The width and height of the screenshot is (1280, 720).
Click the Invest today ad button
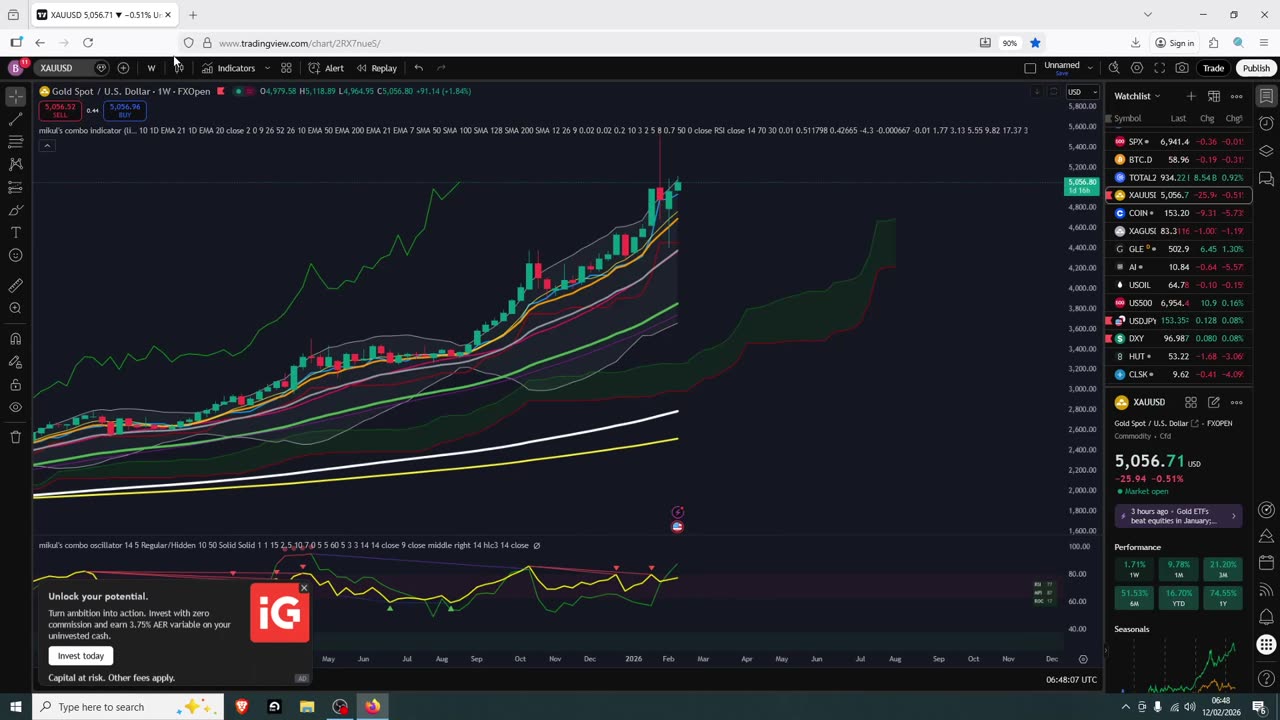(x=81, y=656)
